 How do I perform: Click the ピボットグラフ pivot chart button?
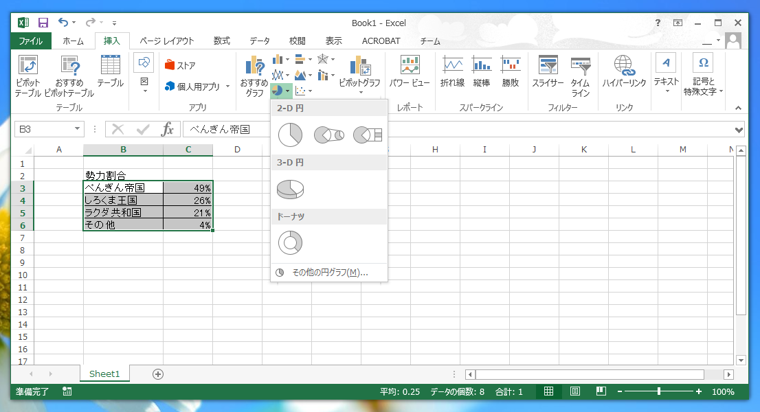360,75
